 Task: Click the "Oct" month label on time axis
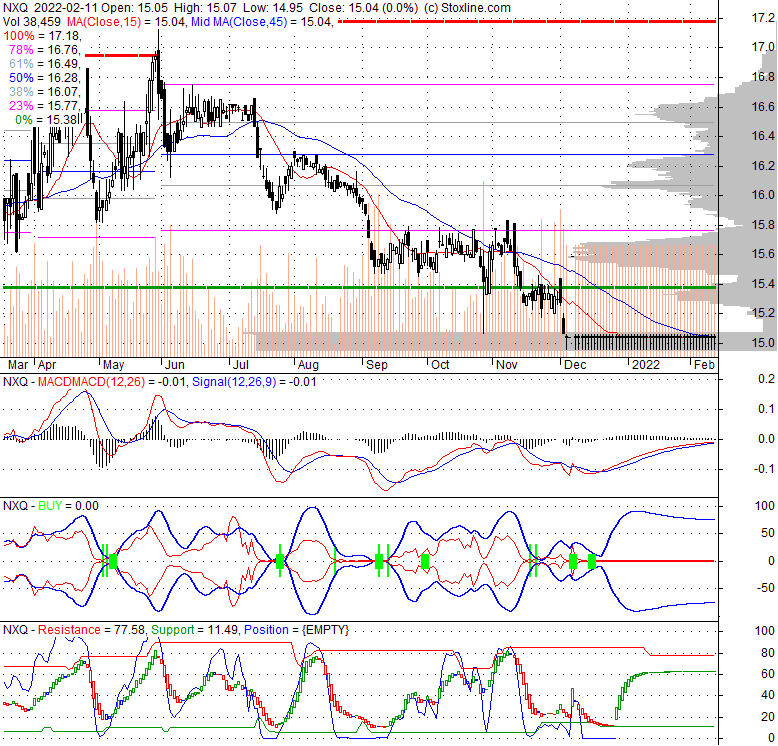pos(440,365)
